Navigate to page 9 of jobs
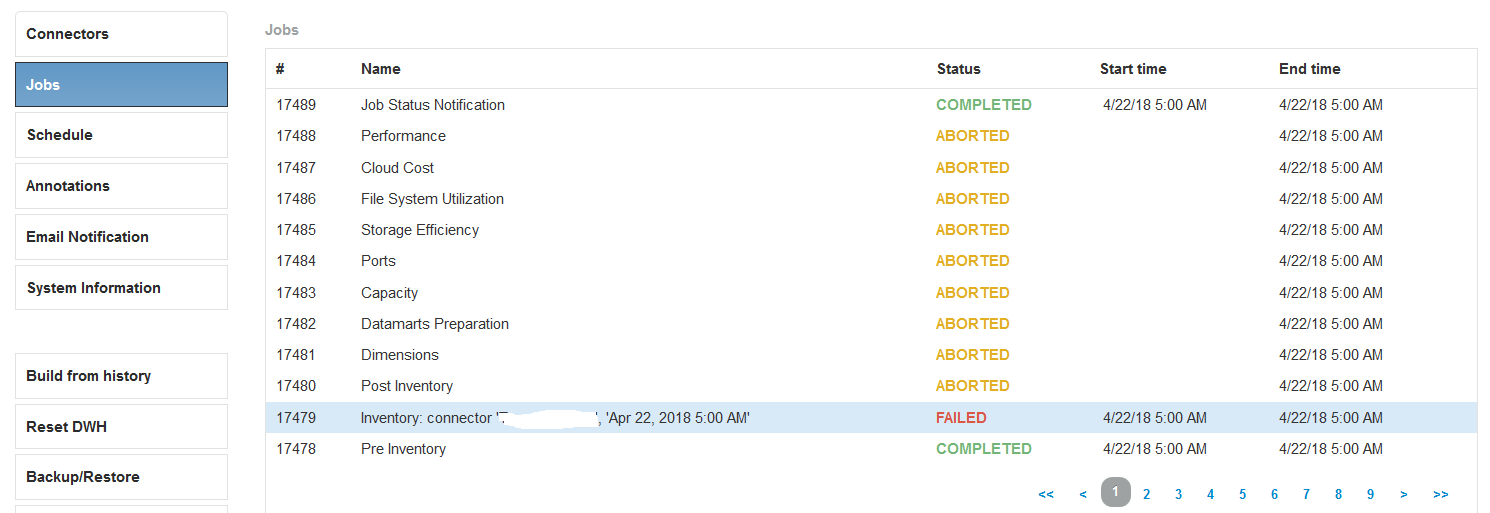Image resolution: width=1490 pixels, height=513 pixels. (x=1370, y=494)
